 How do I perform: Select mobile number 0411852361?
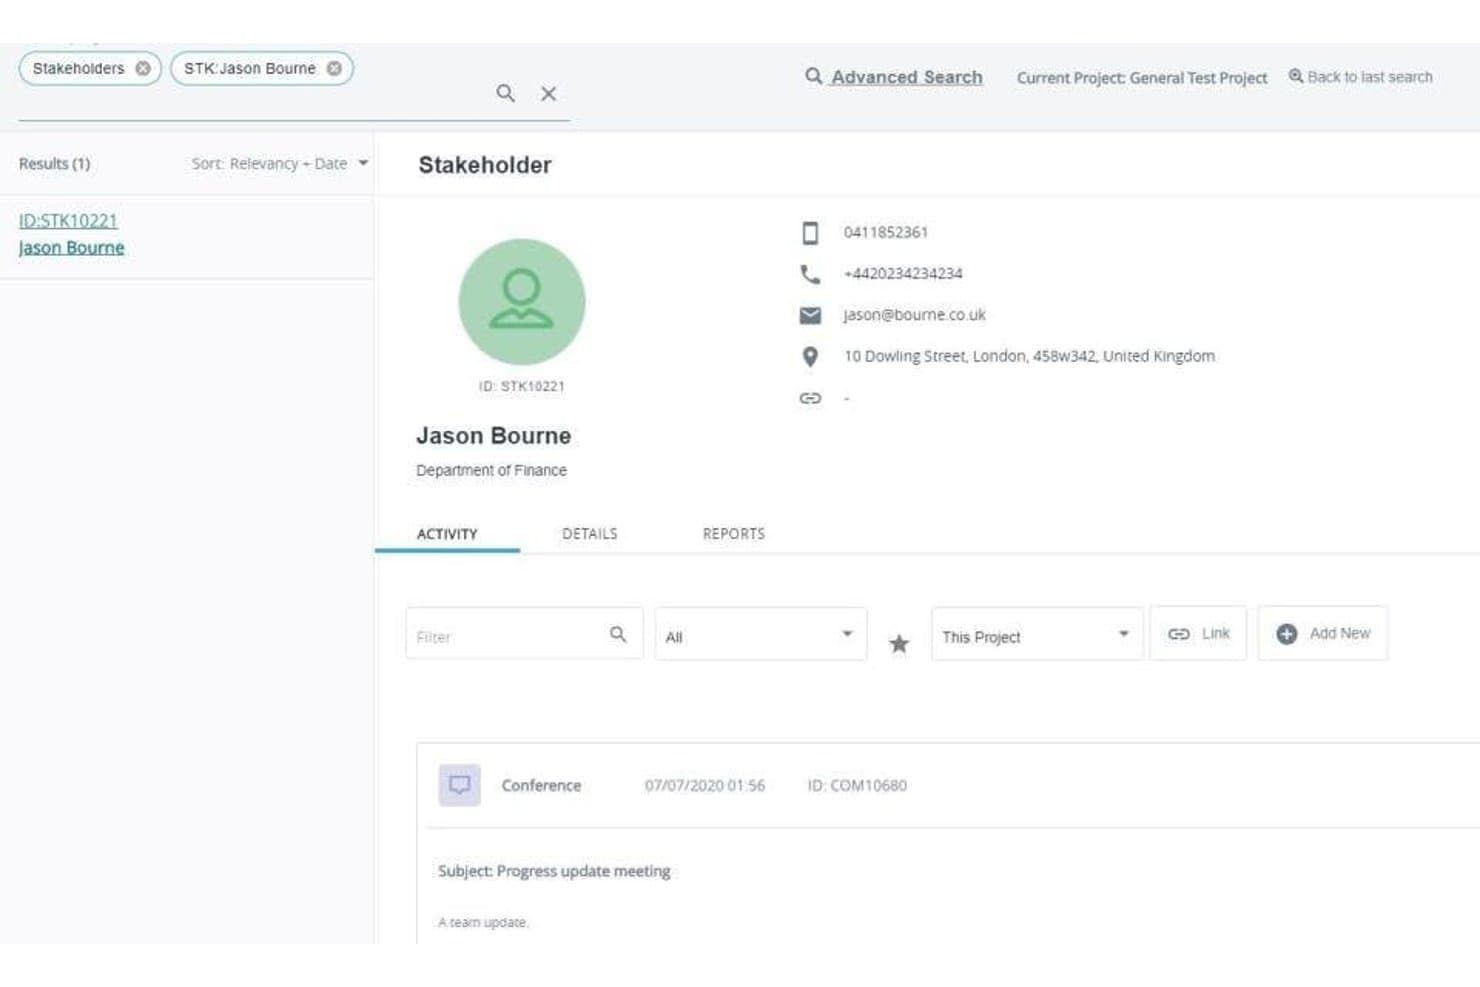click(885, 232)
